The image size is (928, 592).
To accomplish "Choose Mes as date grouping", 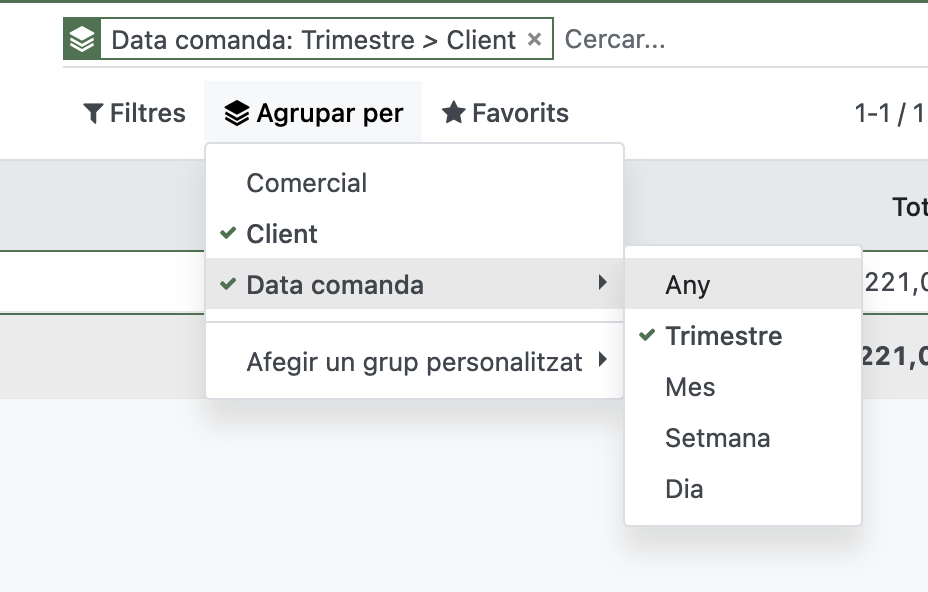I will pos(690,387).
